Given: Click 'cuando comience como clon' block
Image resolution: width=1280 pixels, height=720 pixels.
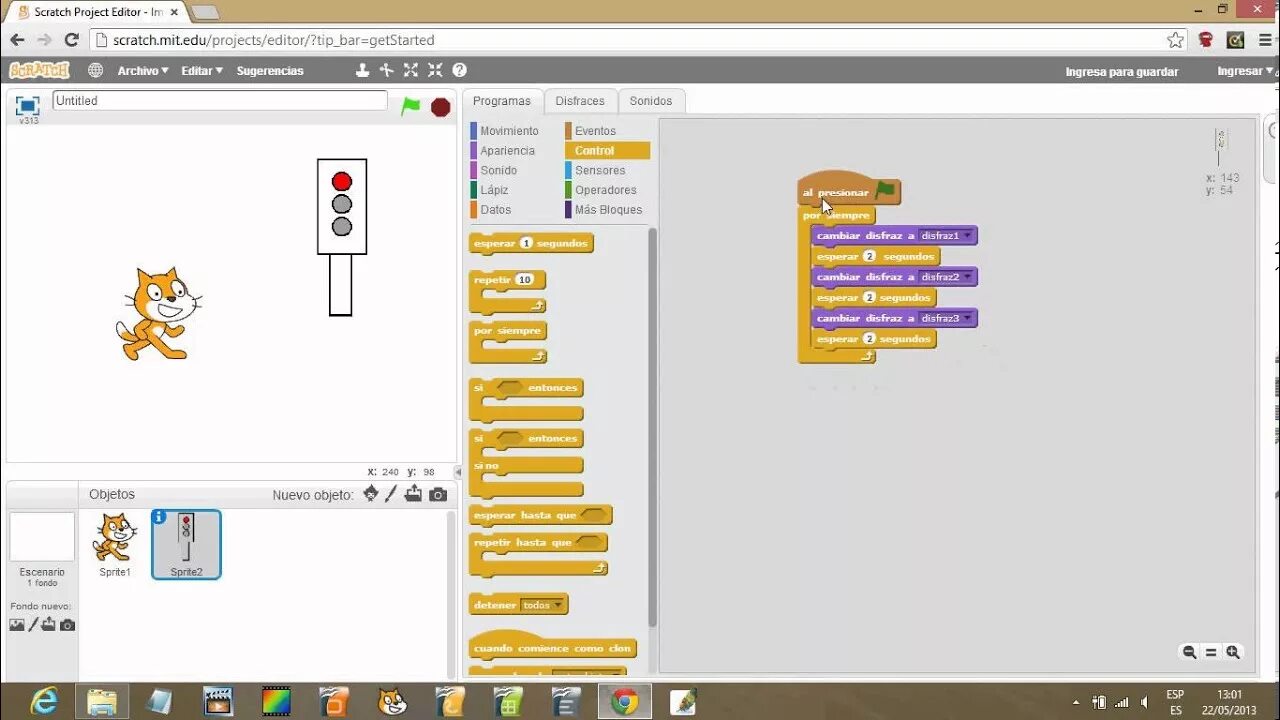Looking at the screenshot, I should tap(552, 647).
